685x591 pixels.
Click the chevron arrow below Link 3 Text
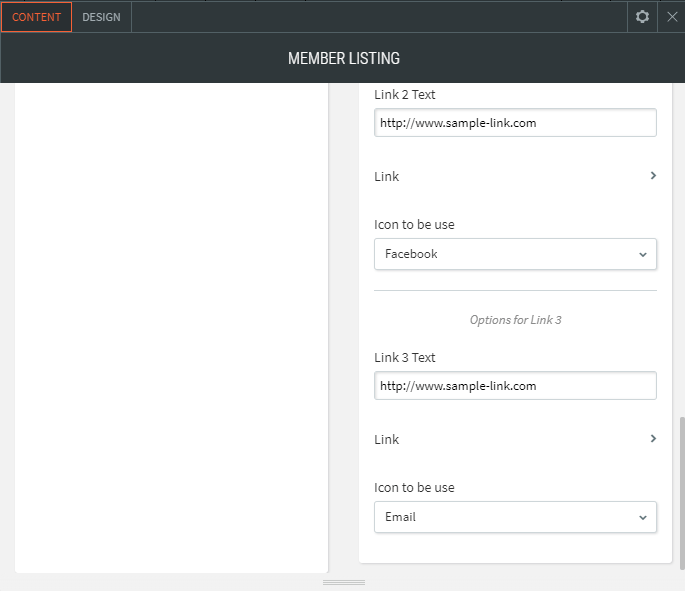pos(653,439)
